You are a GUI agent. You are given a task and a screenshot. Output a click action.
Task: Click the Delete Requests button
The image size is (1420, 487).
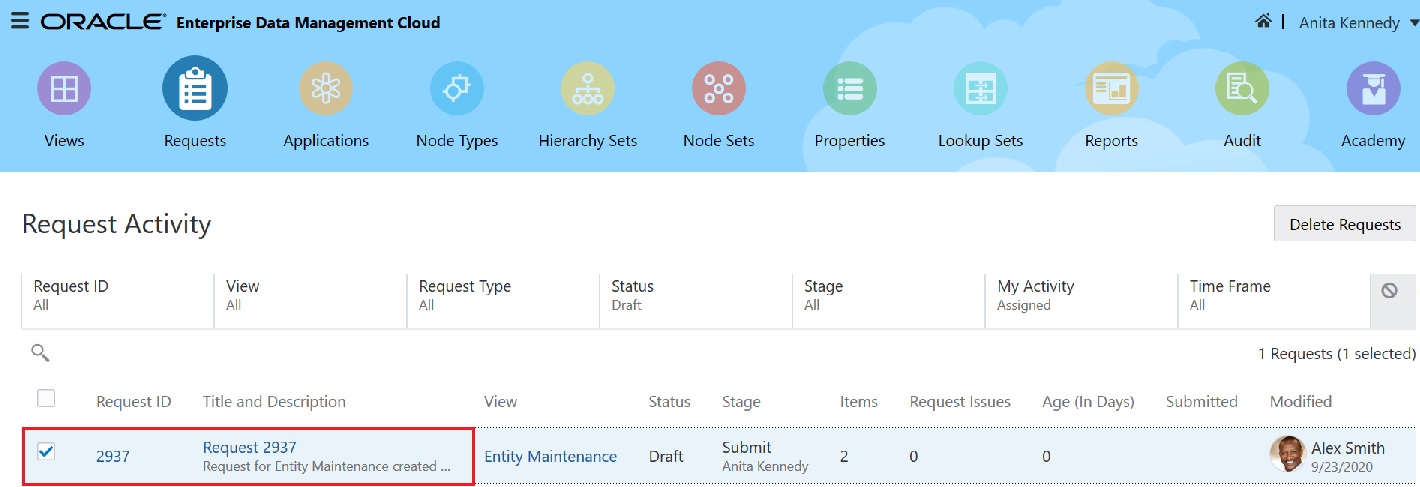point(1345,224)
